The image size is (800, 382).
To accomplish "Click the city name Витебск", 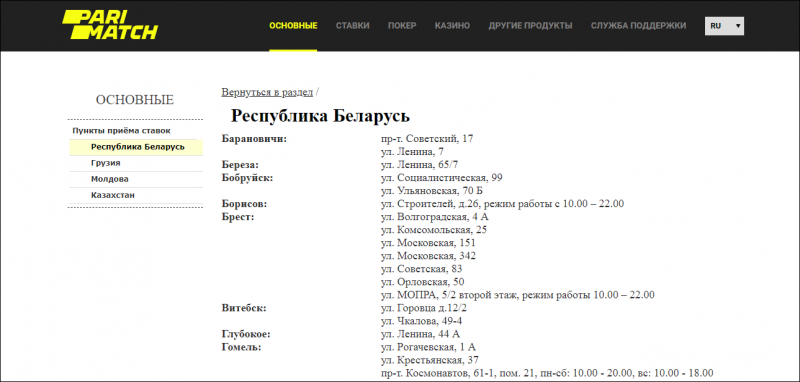I will pyautogui.click(x=244, y=308).
